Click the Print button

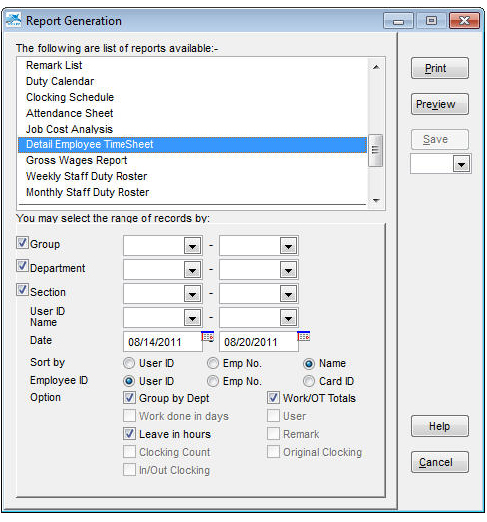pos(440,68)
